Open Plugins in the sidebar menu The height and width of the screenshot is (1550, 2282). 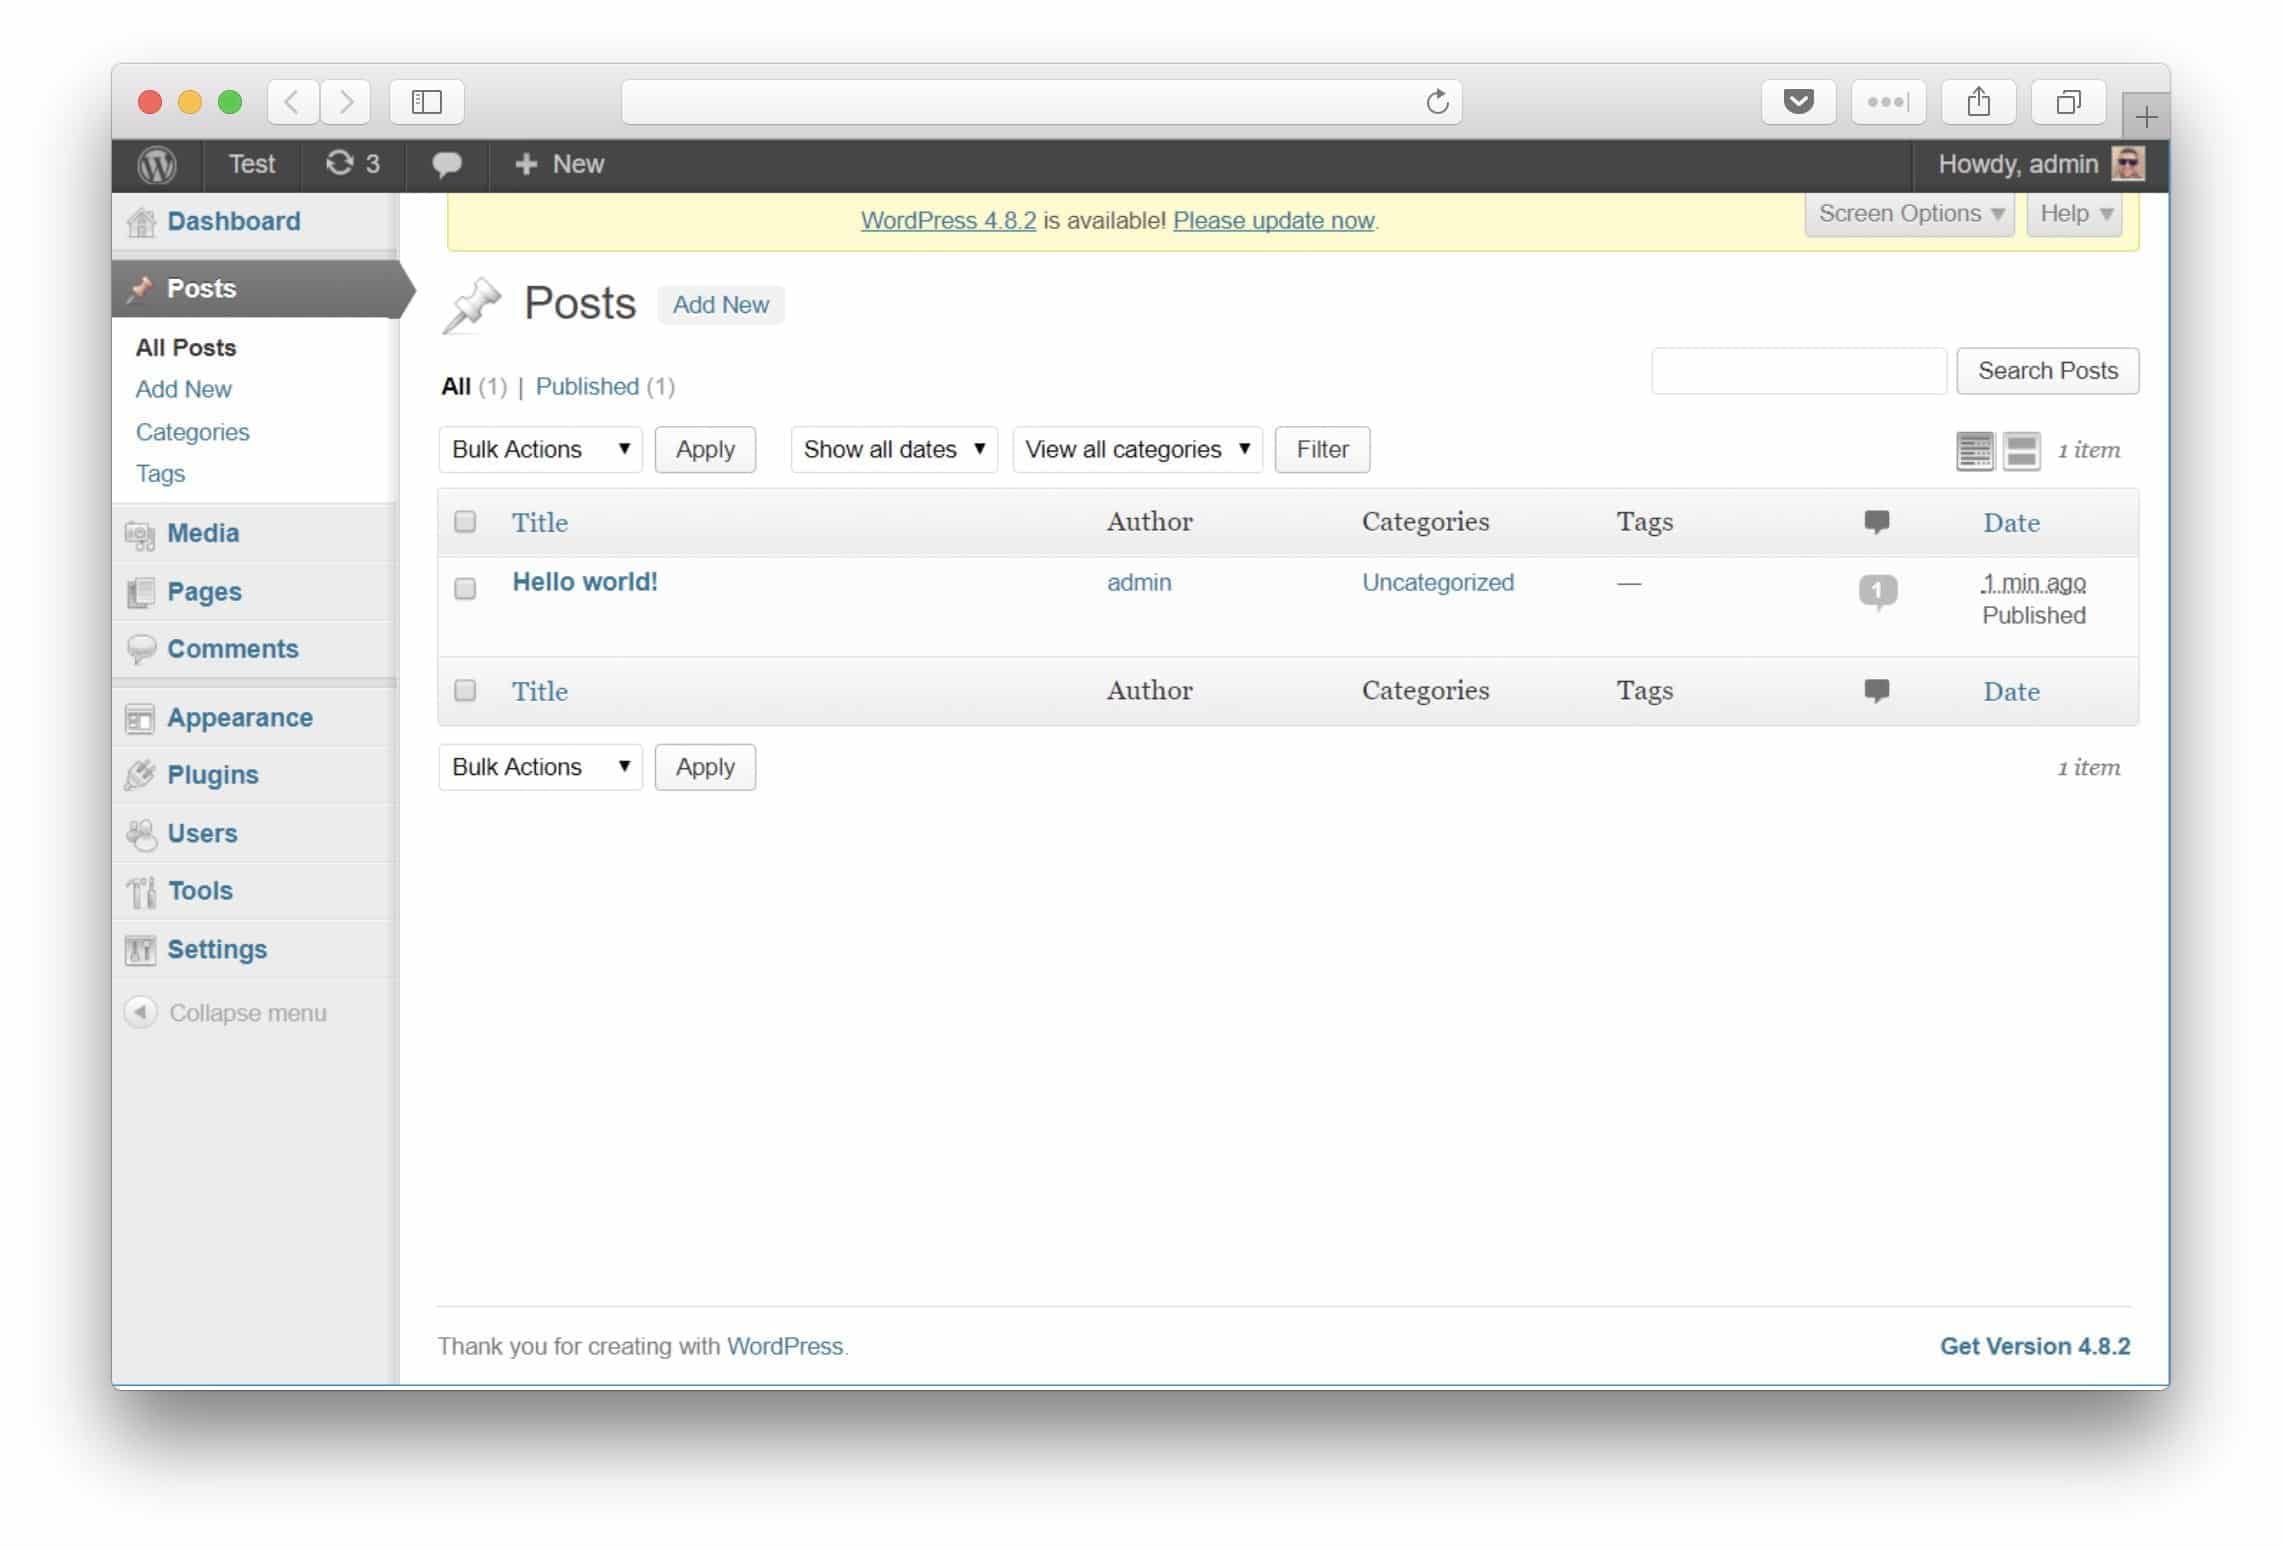click(x=213, y=775)
